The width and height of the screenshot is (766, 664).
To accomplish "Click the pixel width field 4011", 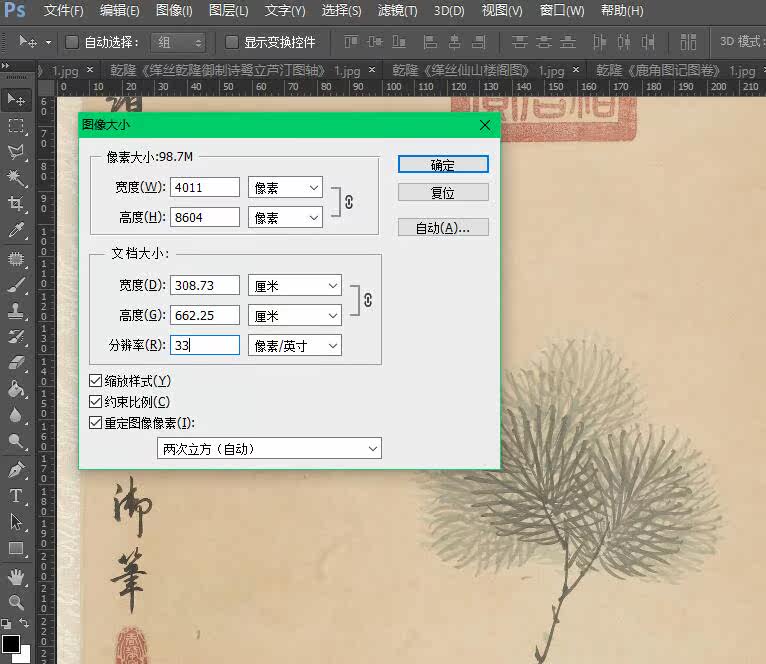I will tap(205, 188).
